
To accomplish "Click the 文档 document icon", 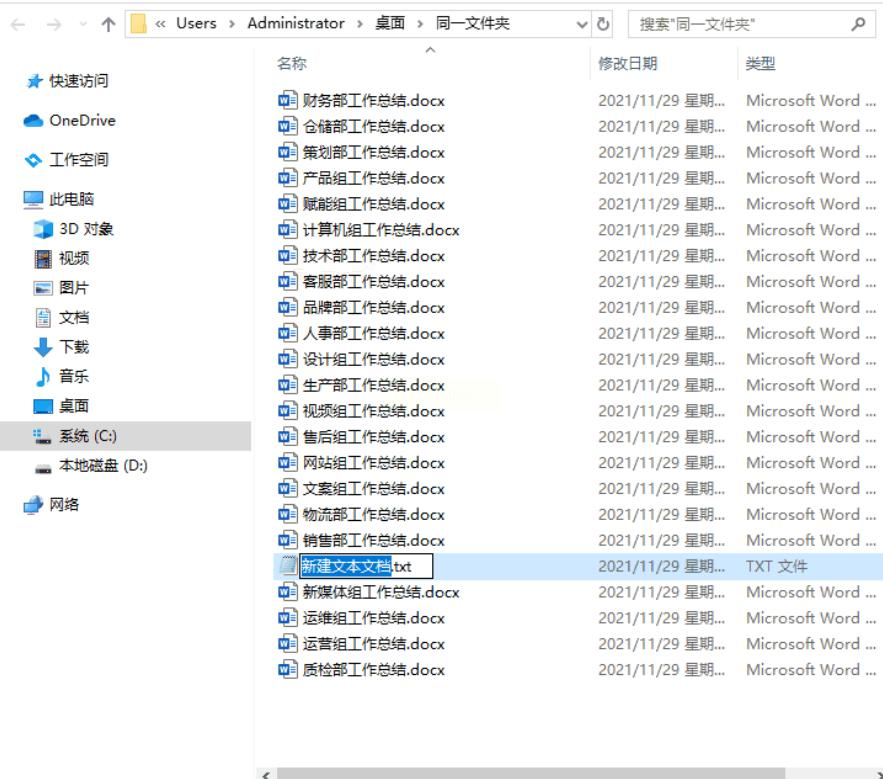I will click(43, 318).
